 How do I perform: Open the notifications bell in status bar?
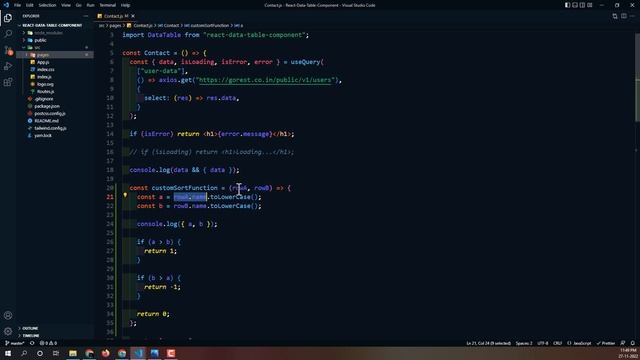coord(632,343)
